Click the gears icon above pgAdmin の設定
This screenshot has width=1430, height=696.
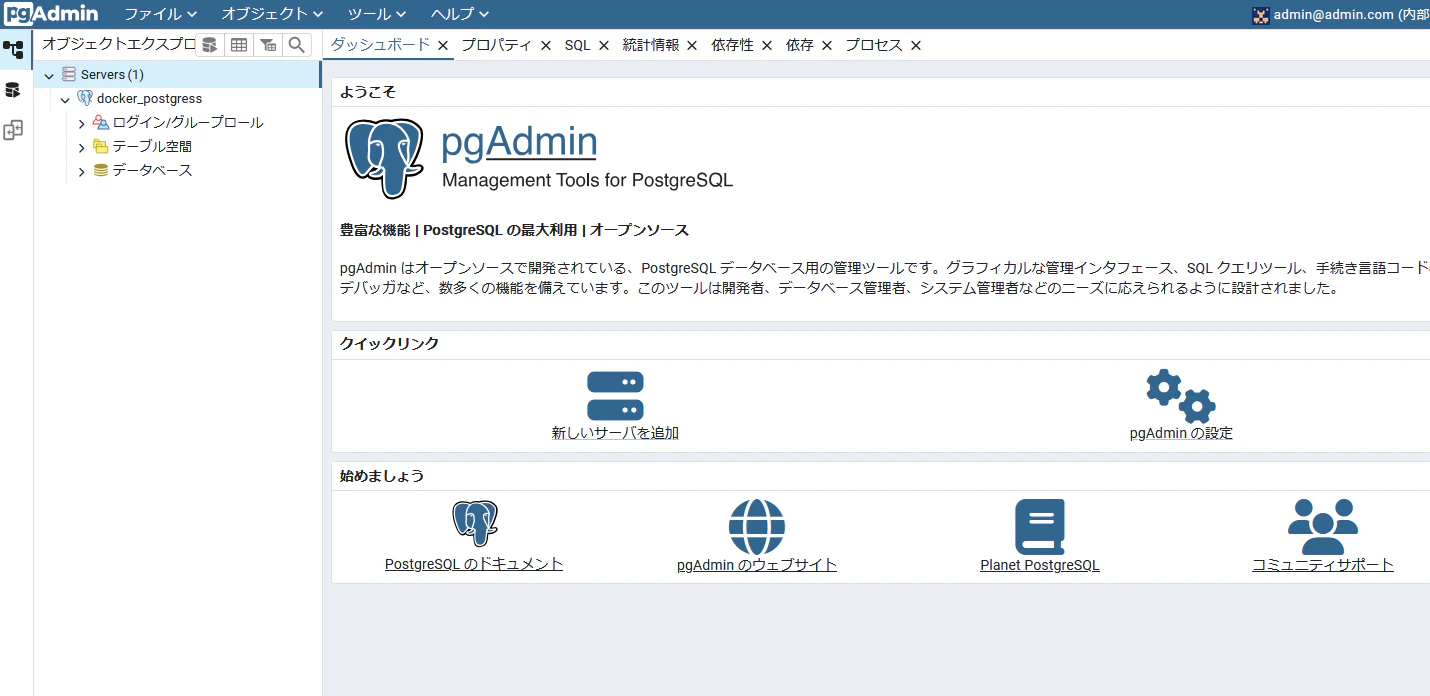point(1181,396)
